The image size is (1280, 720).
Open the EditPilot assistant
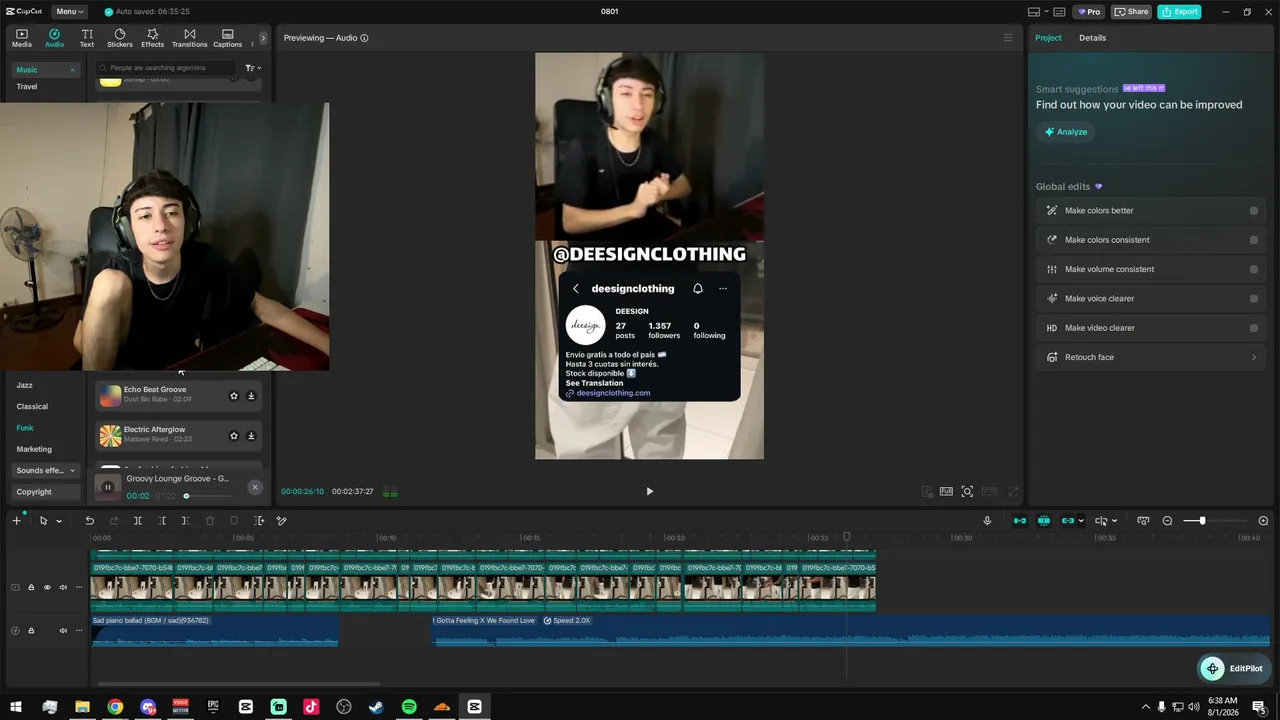pyautogui.click(x=1234, y=668)
